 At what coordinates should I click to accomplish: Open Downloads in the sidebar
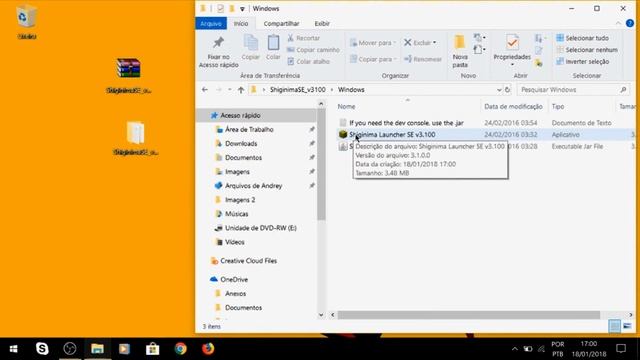click(x=241, y=144)
